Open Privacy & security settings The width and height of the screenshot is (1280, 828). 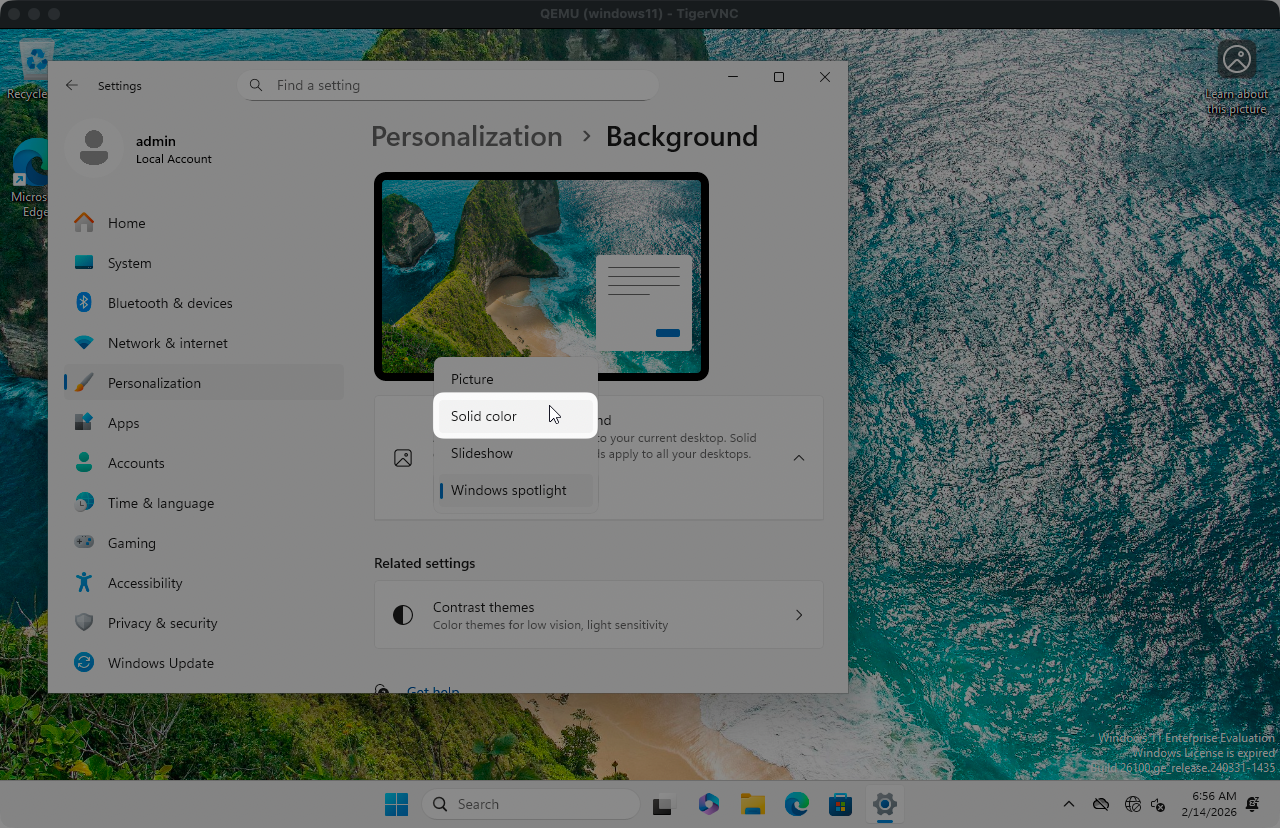[x=162, y=623]
